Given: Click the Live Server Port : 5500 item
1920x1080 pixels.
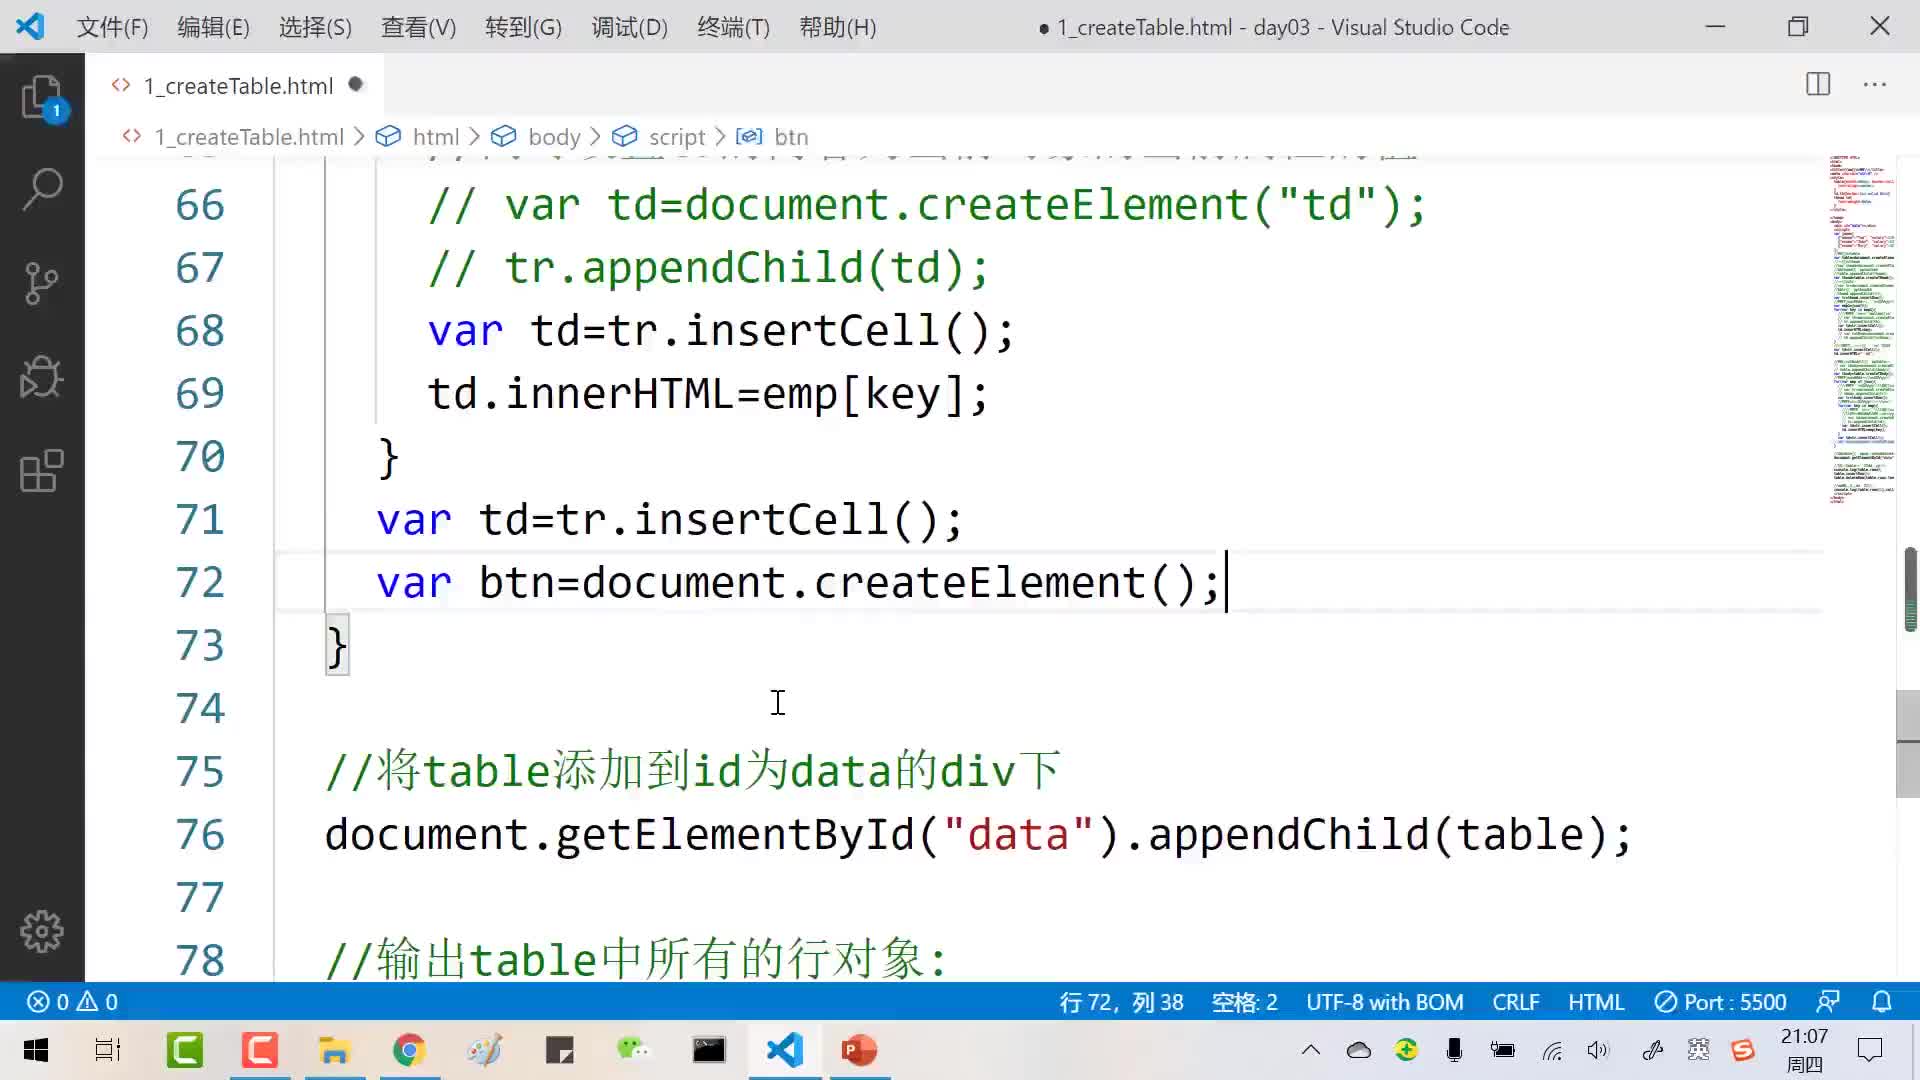Looking at the screenshot, I should pos(1720,1002).
